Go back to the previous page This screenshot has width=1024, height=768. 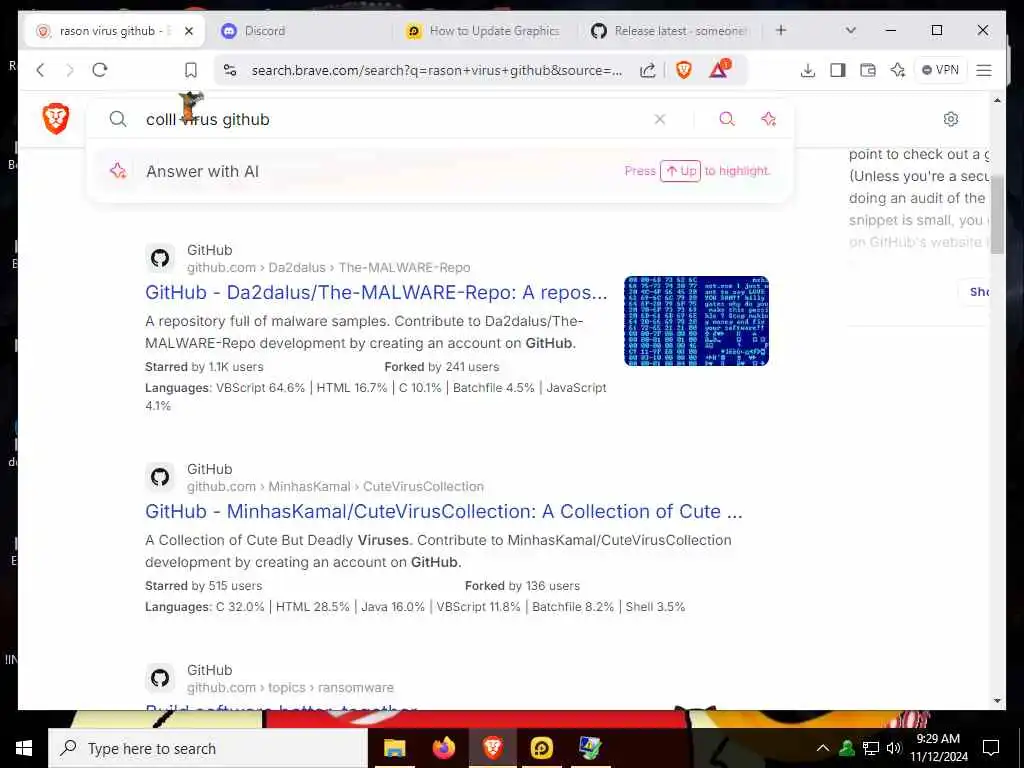(40, 70)
